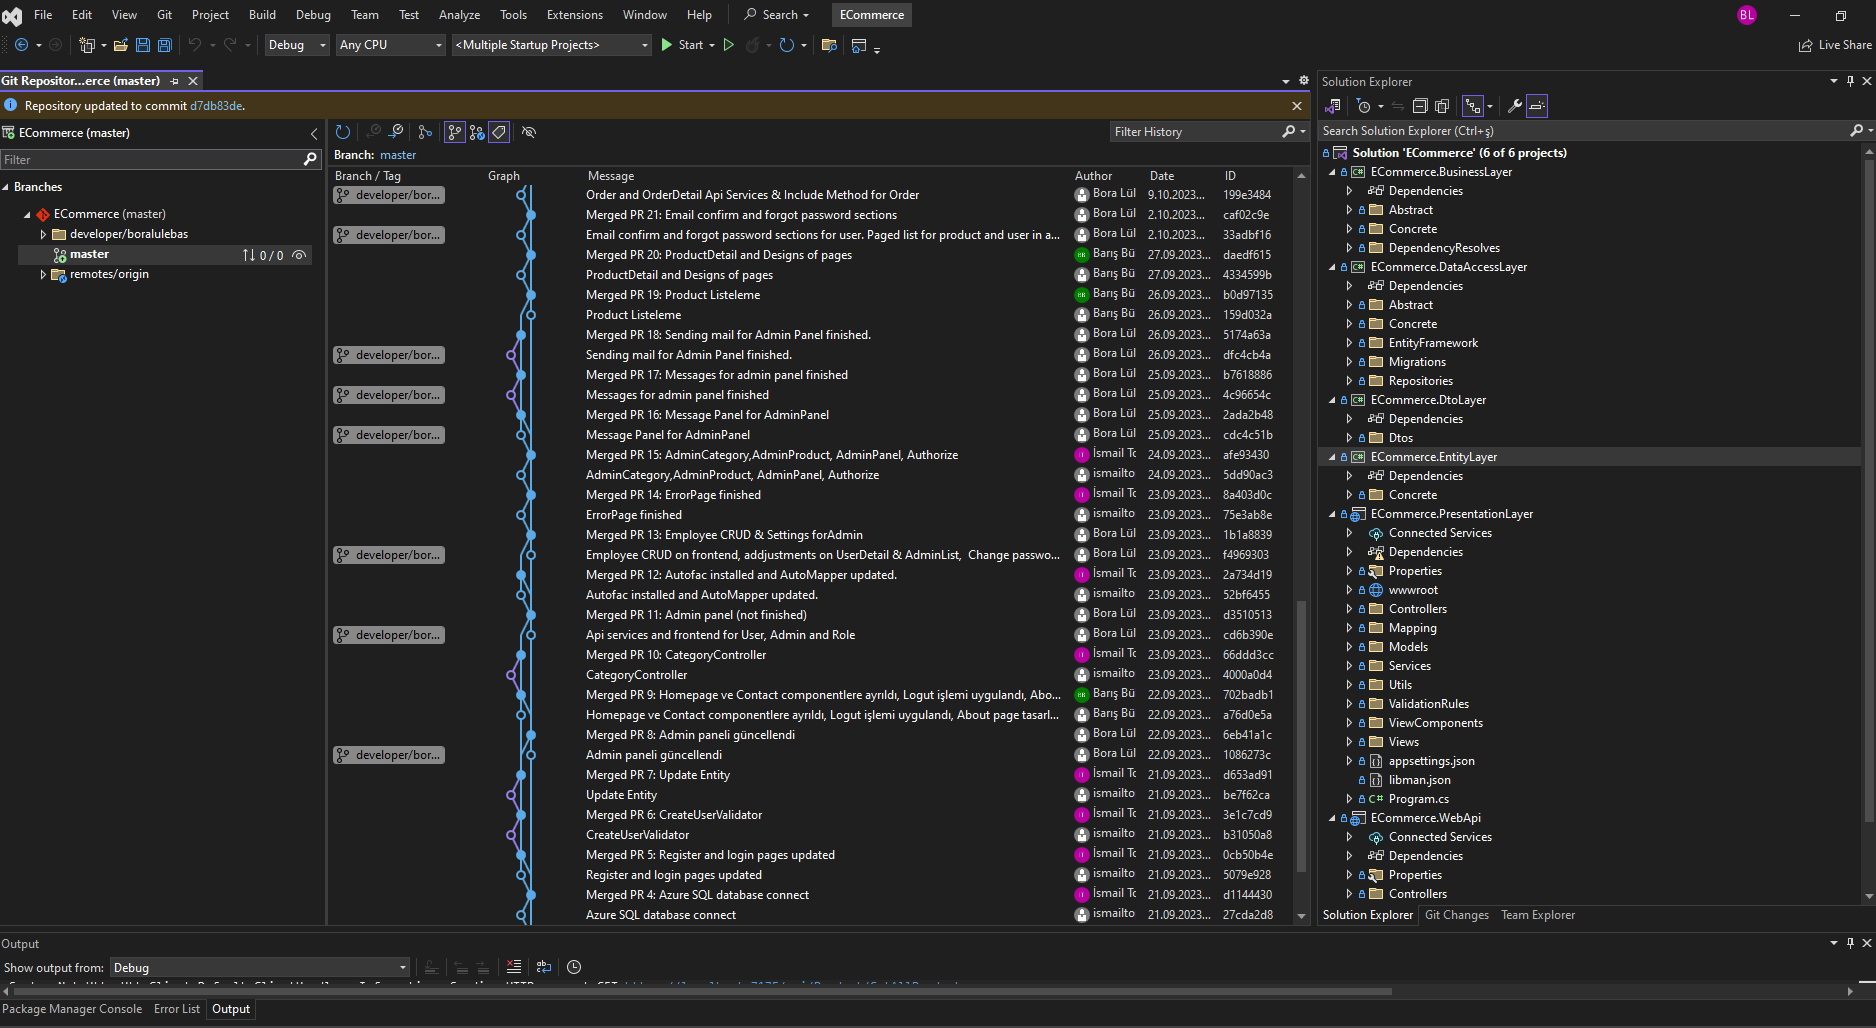Switch to the Git Changes tab
The width and height of the screenshot is (1876, 1028).
[1456, 915]
